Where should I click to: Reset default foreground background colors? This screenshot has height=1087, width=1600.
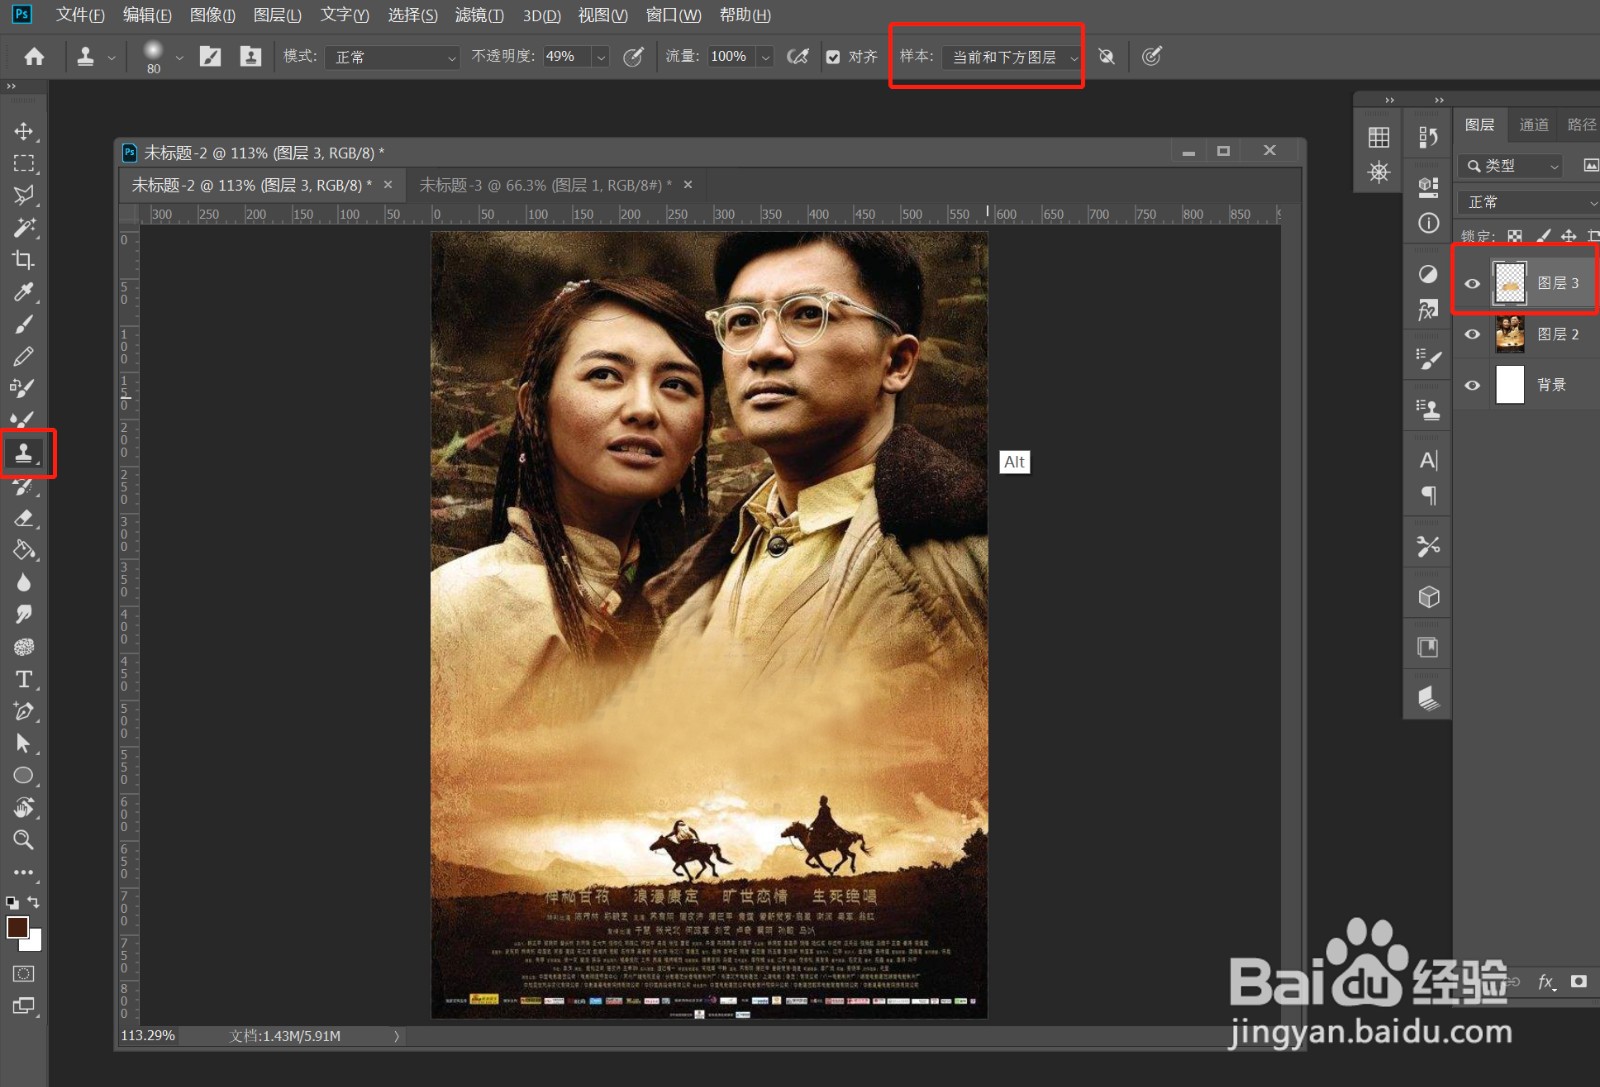(x=12, y=902)
